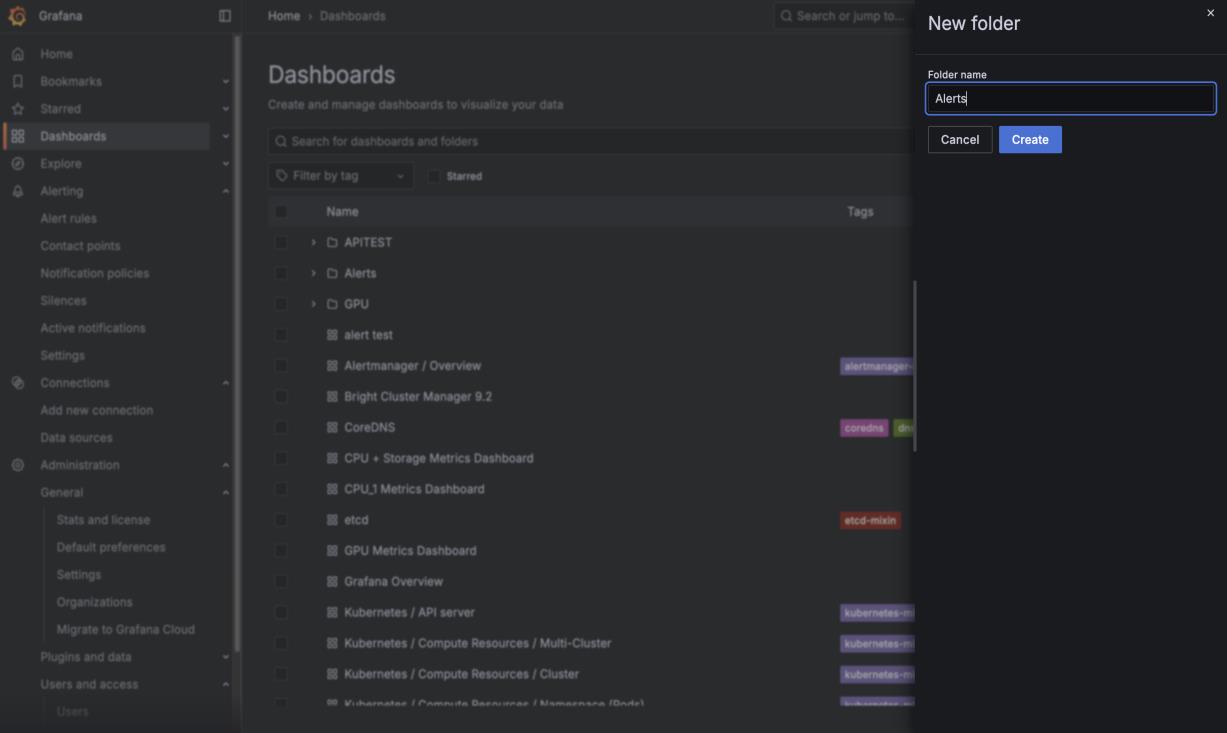Check the etcd row checkbox

tap(281, 520)
